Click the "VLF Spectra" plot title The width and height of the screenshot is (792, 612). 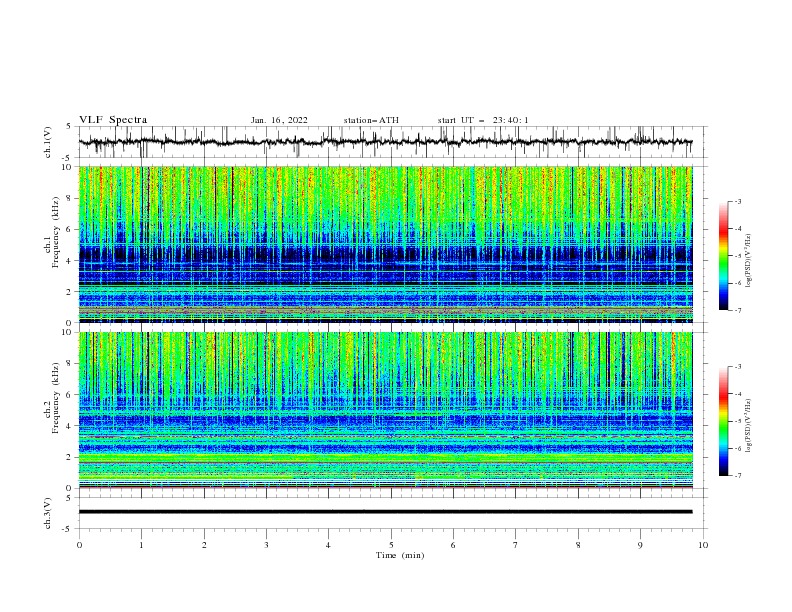point(113,120)
